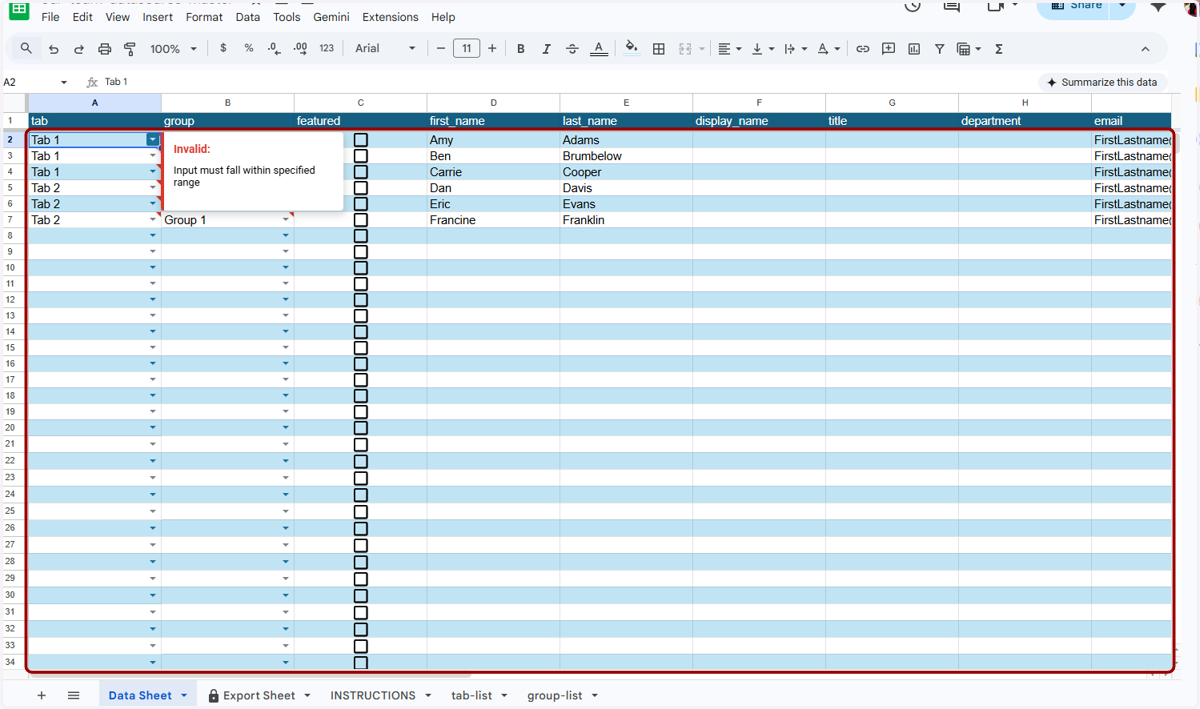
Task: Insert a link
Action: (x=862, y=48)
